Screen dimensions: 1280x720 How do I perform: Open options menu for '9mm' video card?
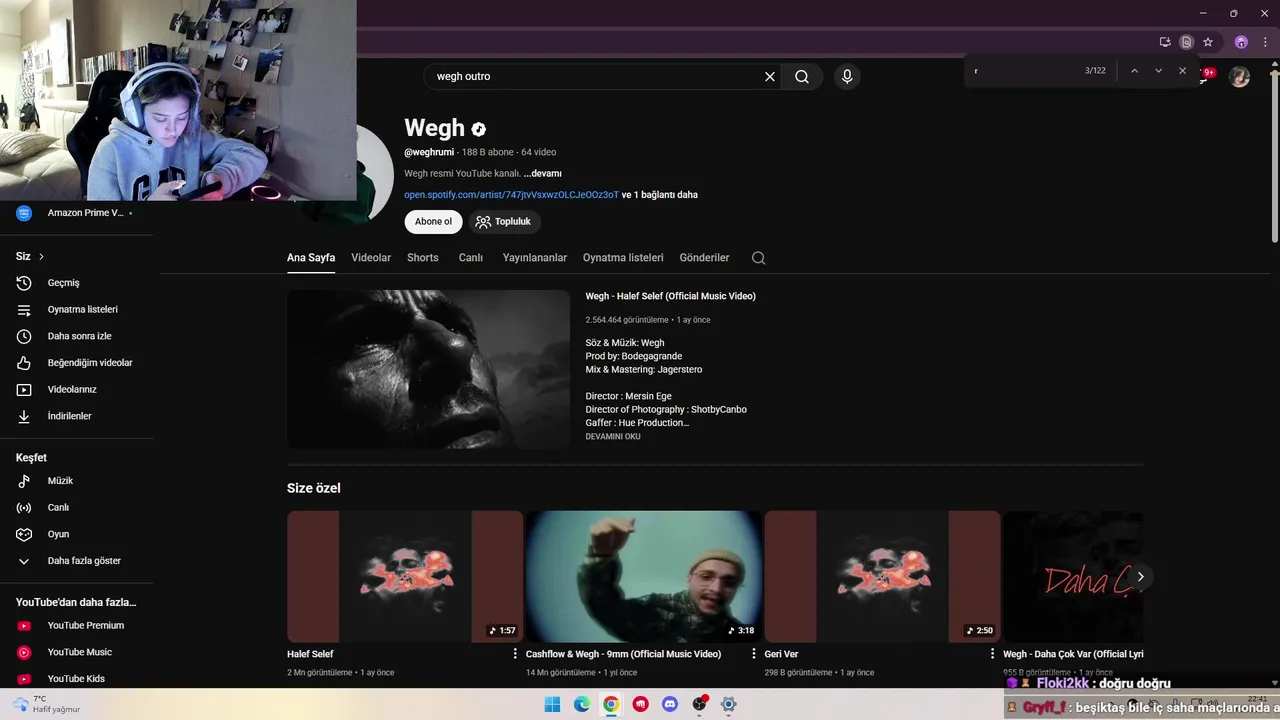[754, 654]
